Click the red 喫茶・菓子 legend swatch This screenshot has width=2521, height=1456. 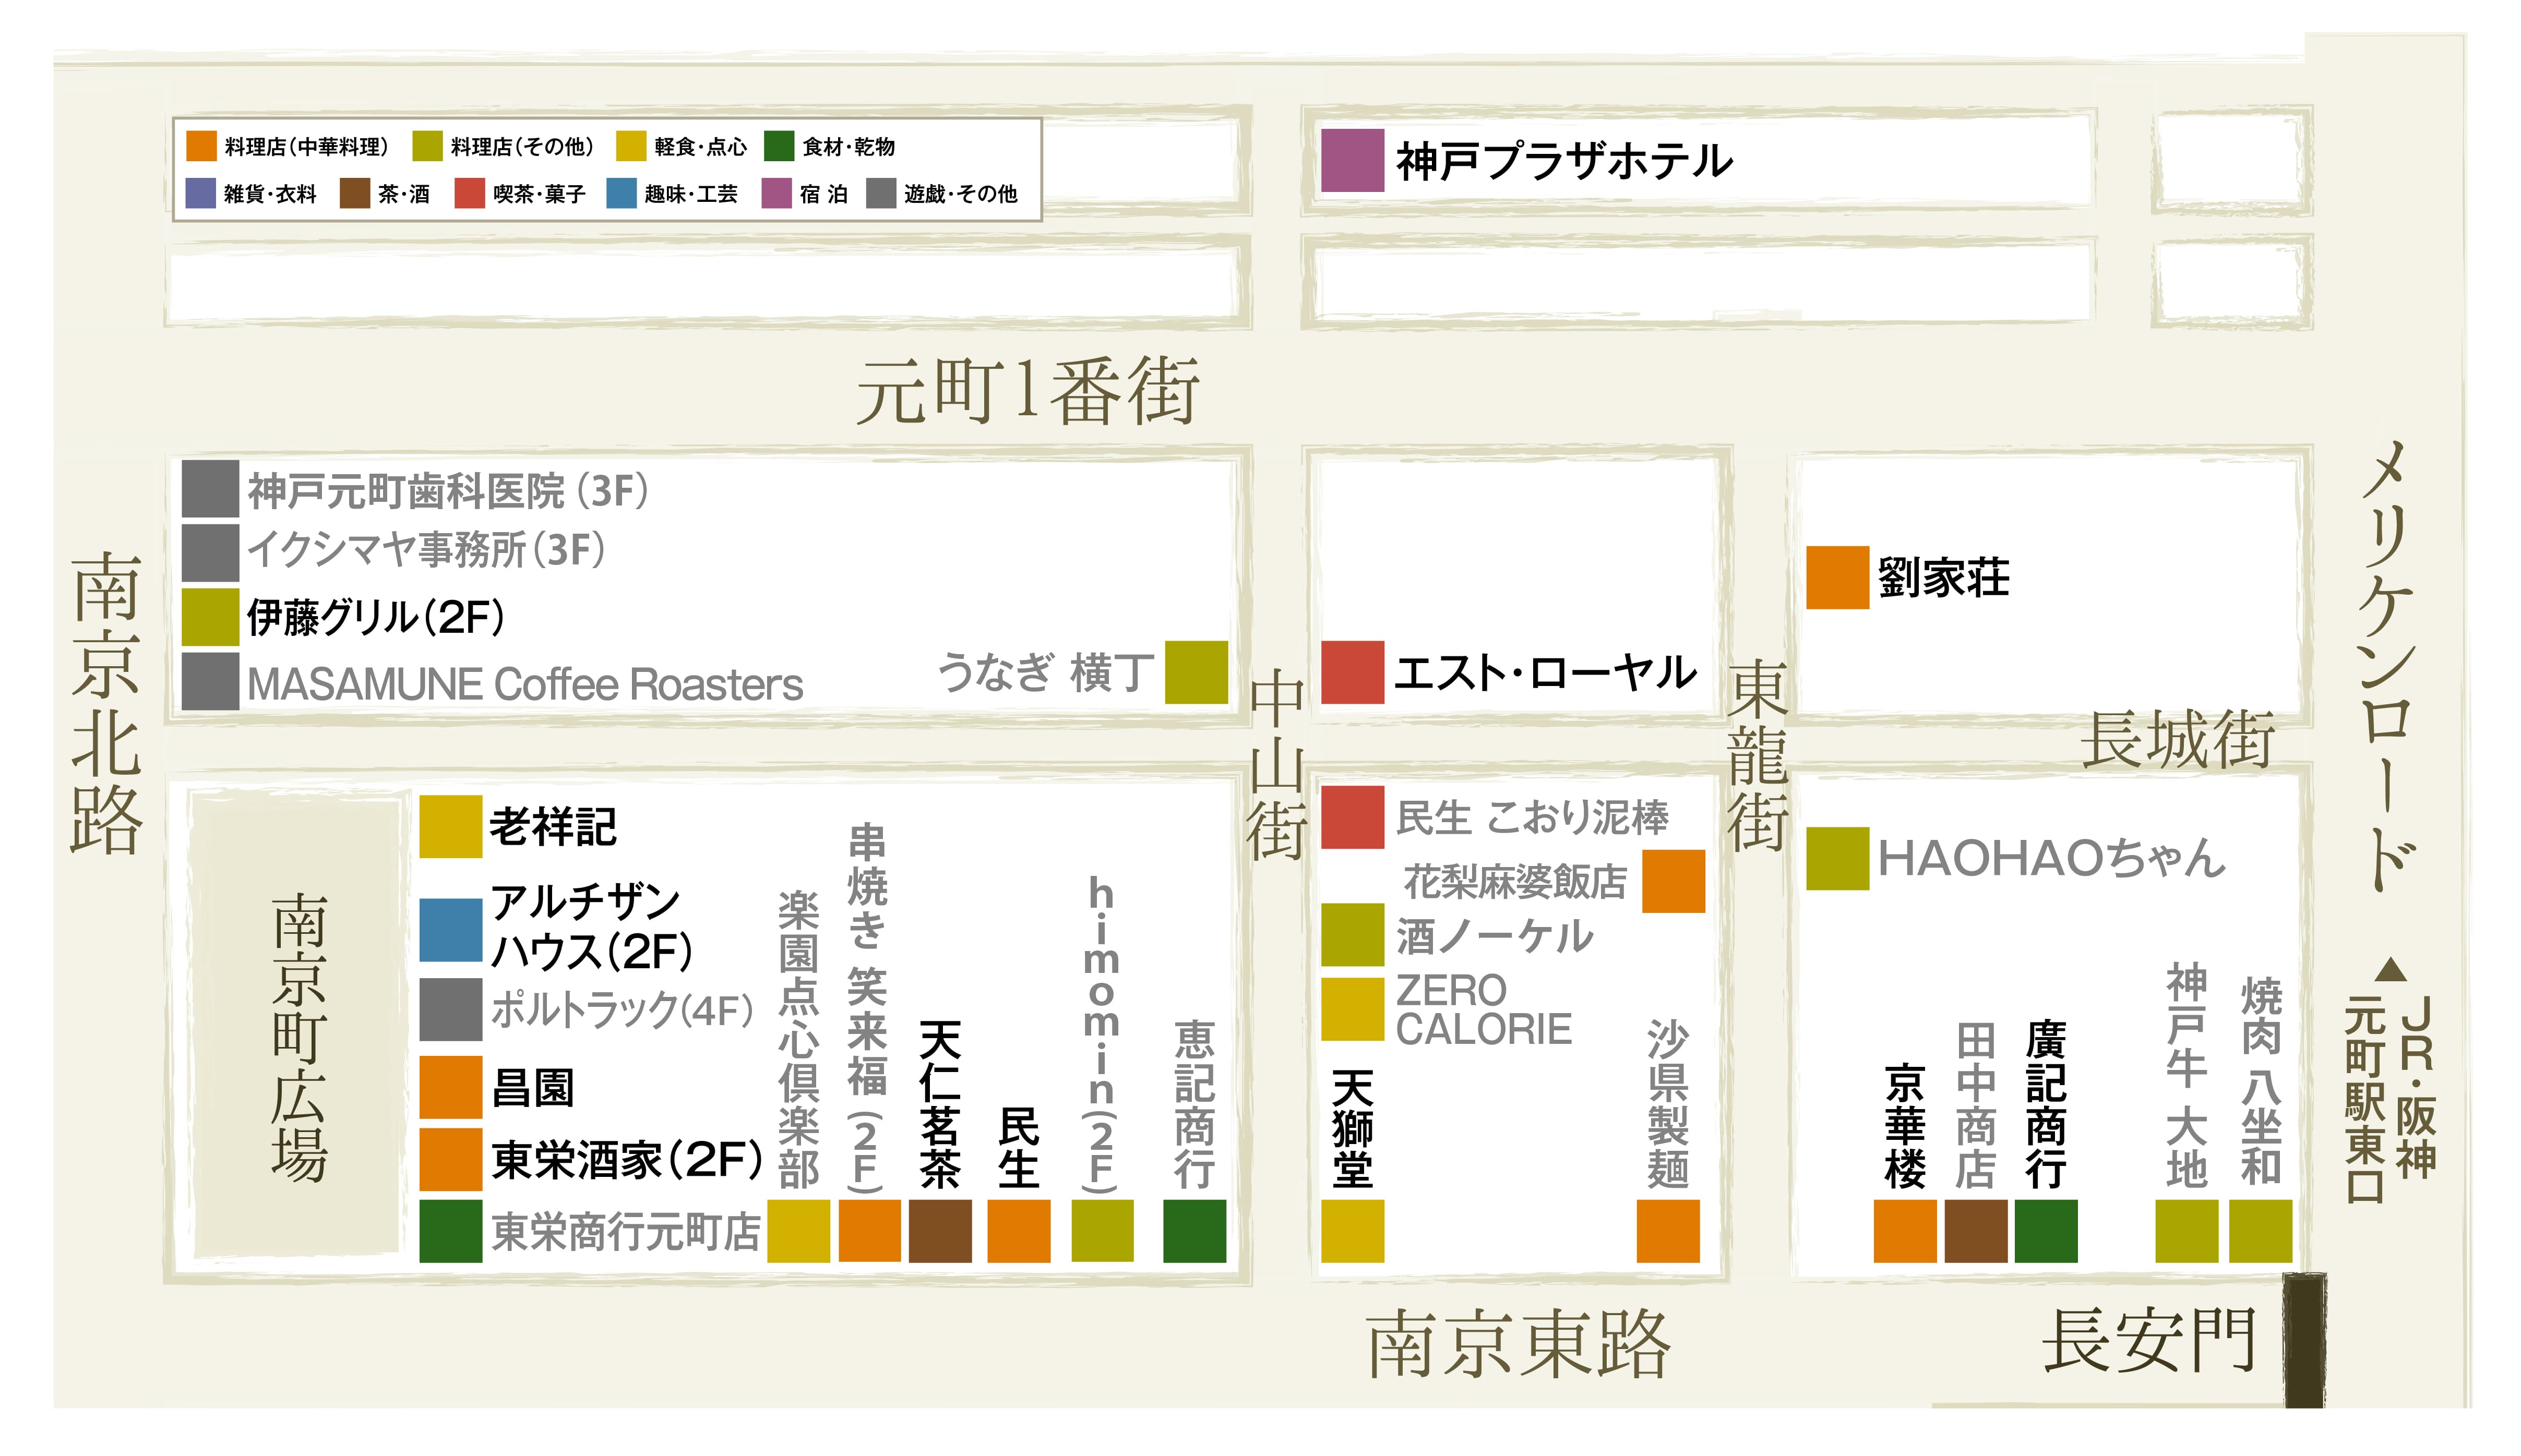[469, 193]
